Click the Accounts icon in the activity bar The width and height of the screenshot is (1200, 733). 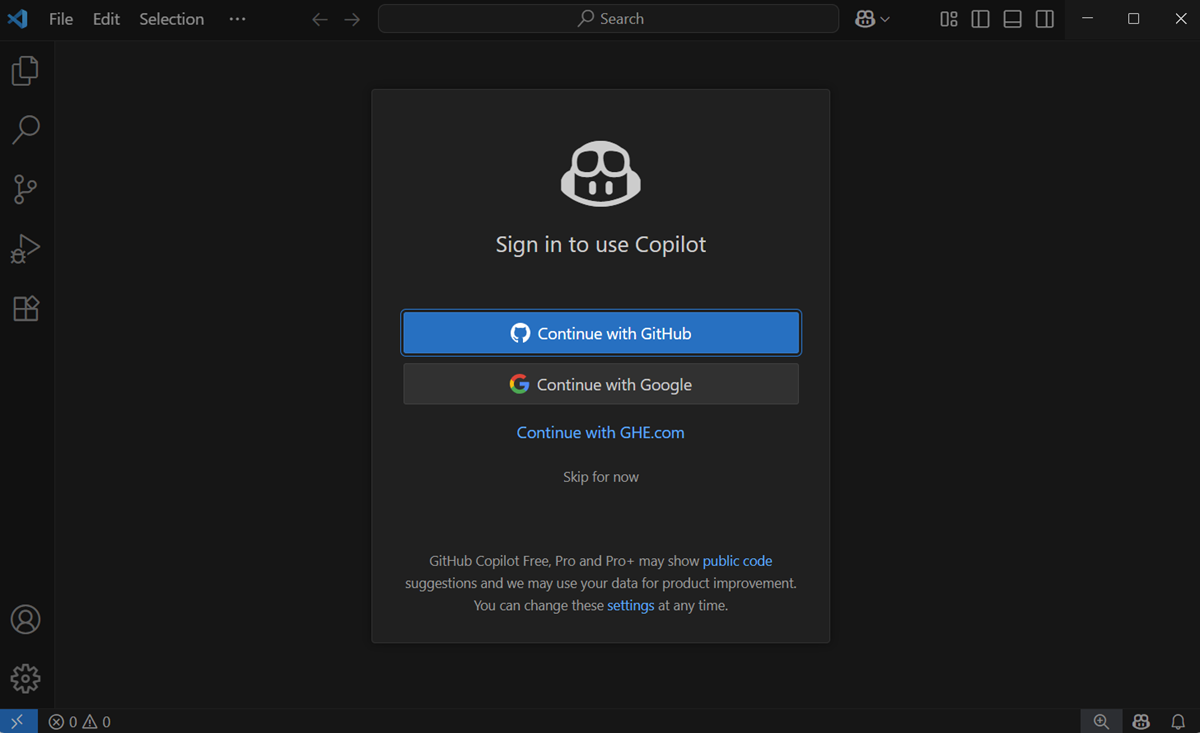point(25,619)
